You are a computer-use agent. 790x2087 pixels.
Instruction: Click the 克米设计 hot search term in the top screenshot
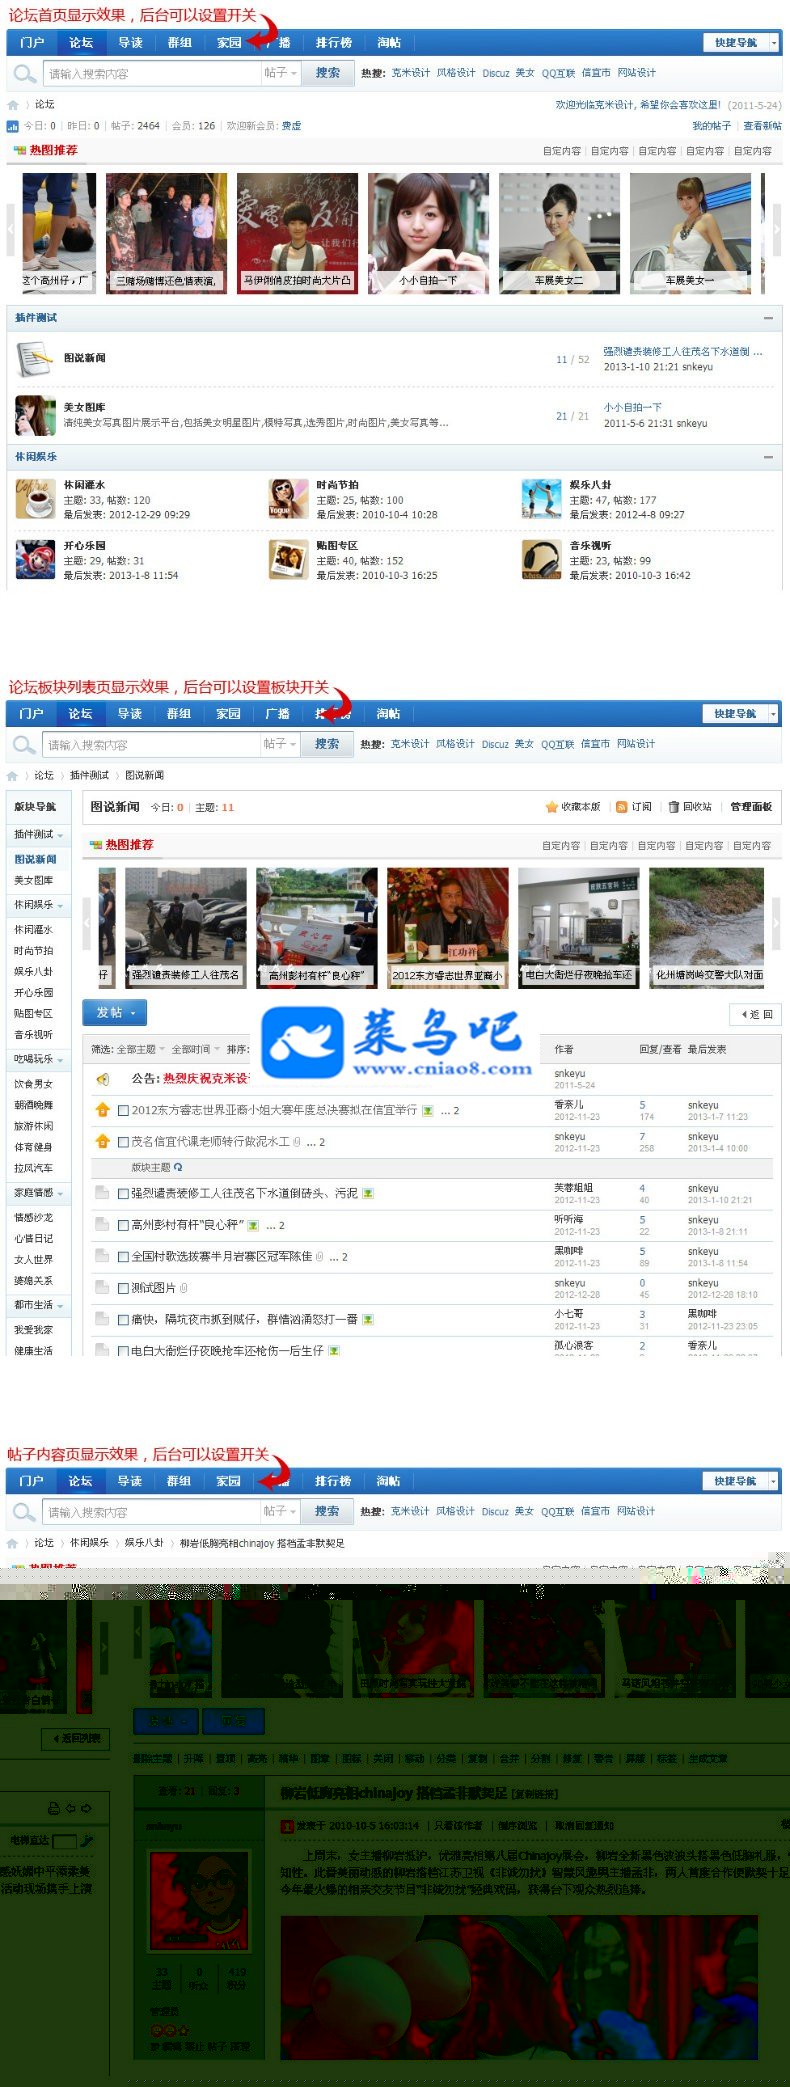point(410,73)
